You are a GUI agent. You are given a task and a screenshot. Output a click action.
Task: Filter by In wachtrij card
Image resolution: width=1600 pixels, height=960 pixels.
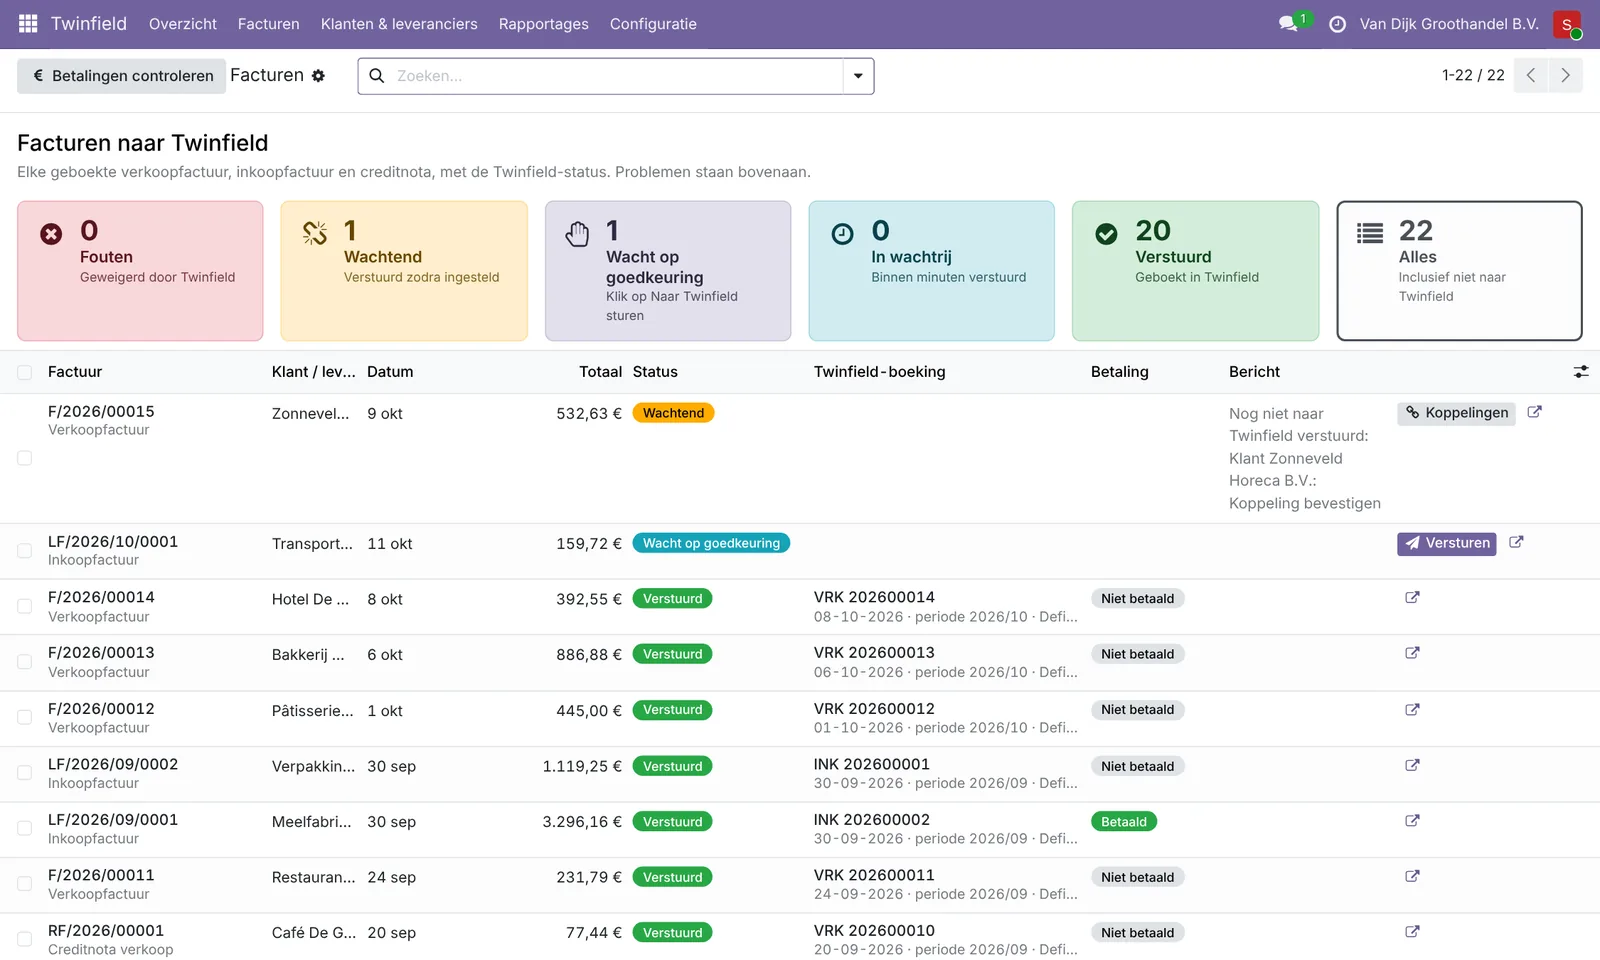[x=932, y=271]
